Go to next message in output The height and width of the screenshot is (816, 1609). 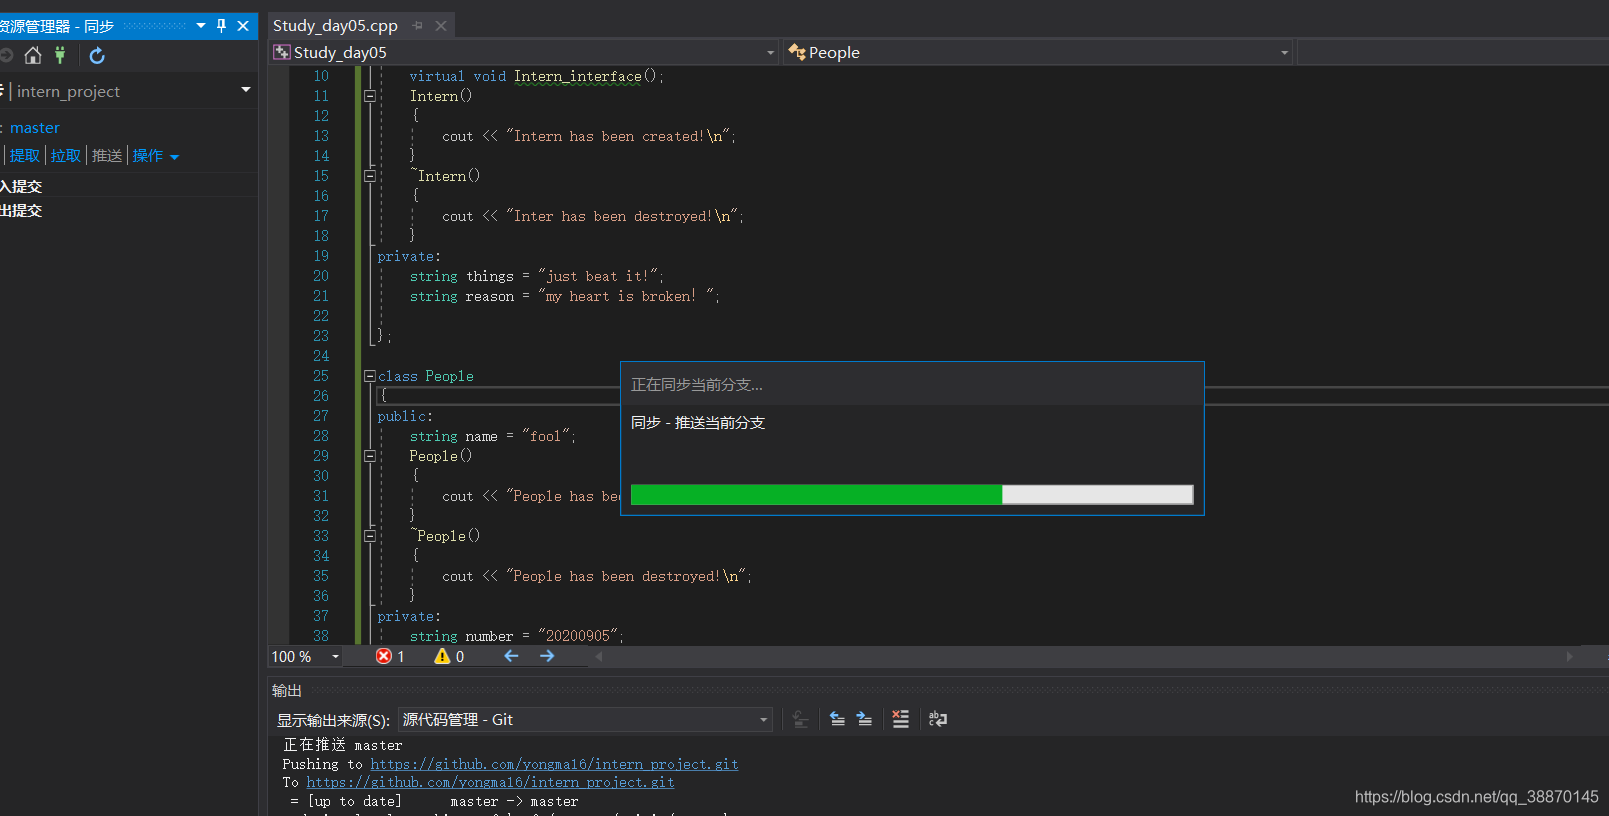pyautogui.click(x=864, y=719)
